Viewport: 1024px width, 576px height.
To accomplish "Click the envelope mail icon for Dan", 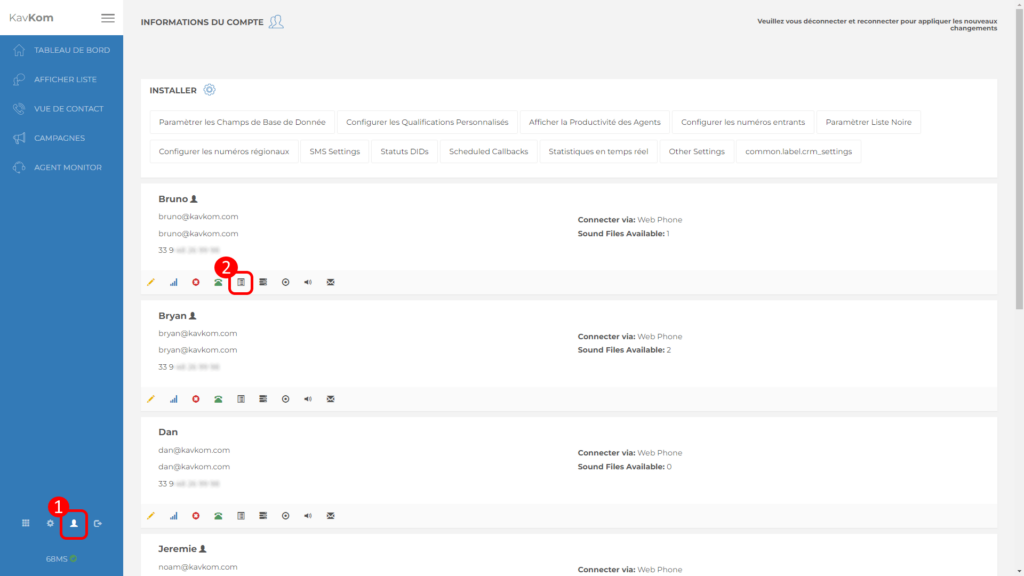I will pos(330,516).
